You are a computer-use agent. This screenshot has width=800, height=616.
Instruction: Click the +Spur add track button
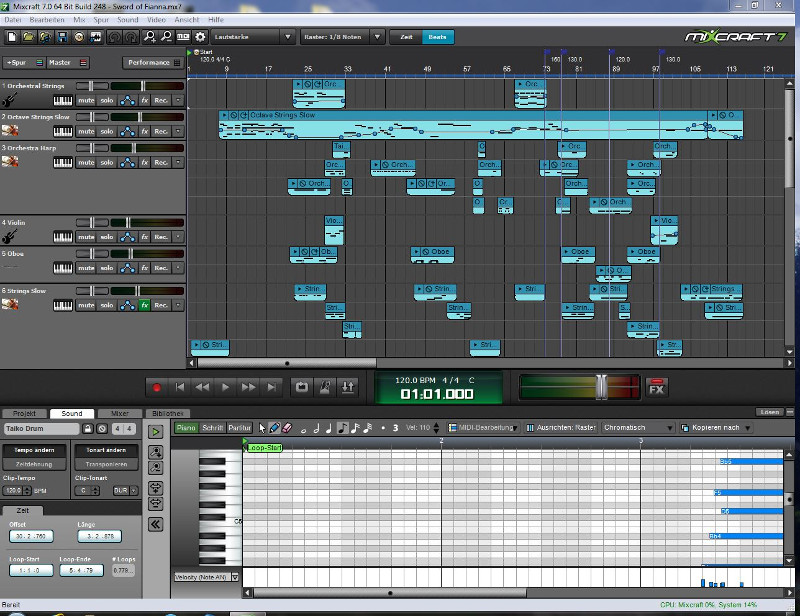coord(24,63)
